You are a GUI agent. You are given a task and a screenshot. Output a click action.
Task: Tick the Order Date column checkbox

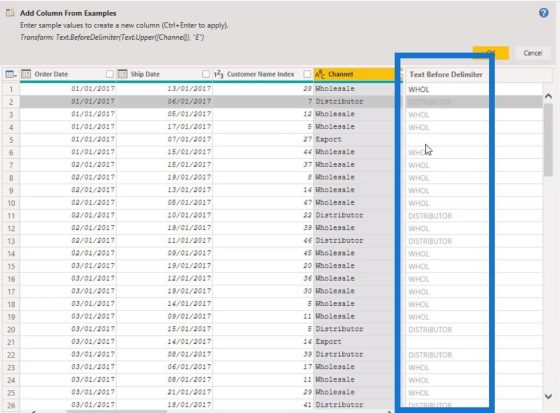tap(110, 74)
